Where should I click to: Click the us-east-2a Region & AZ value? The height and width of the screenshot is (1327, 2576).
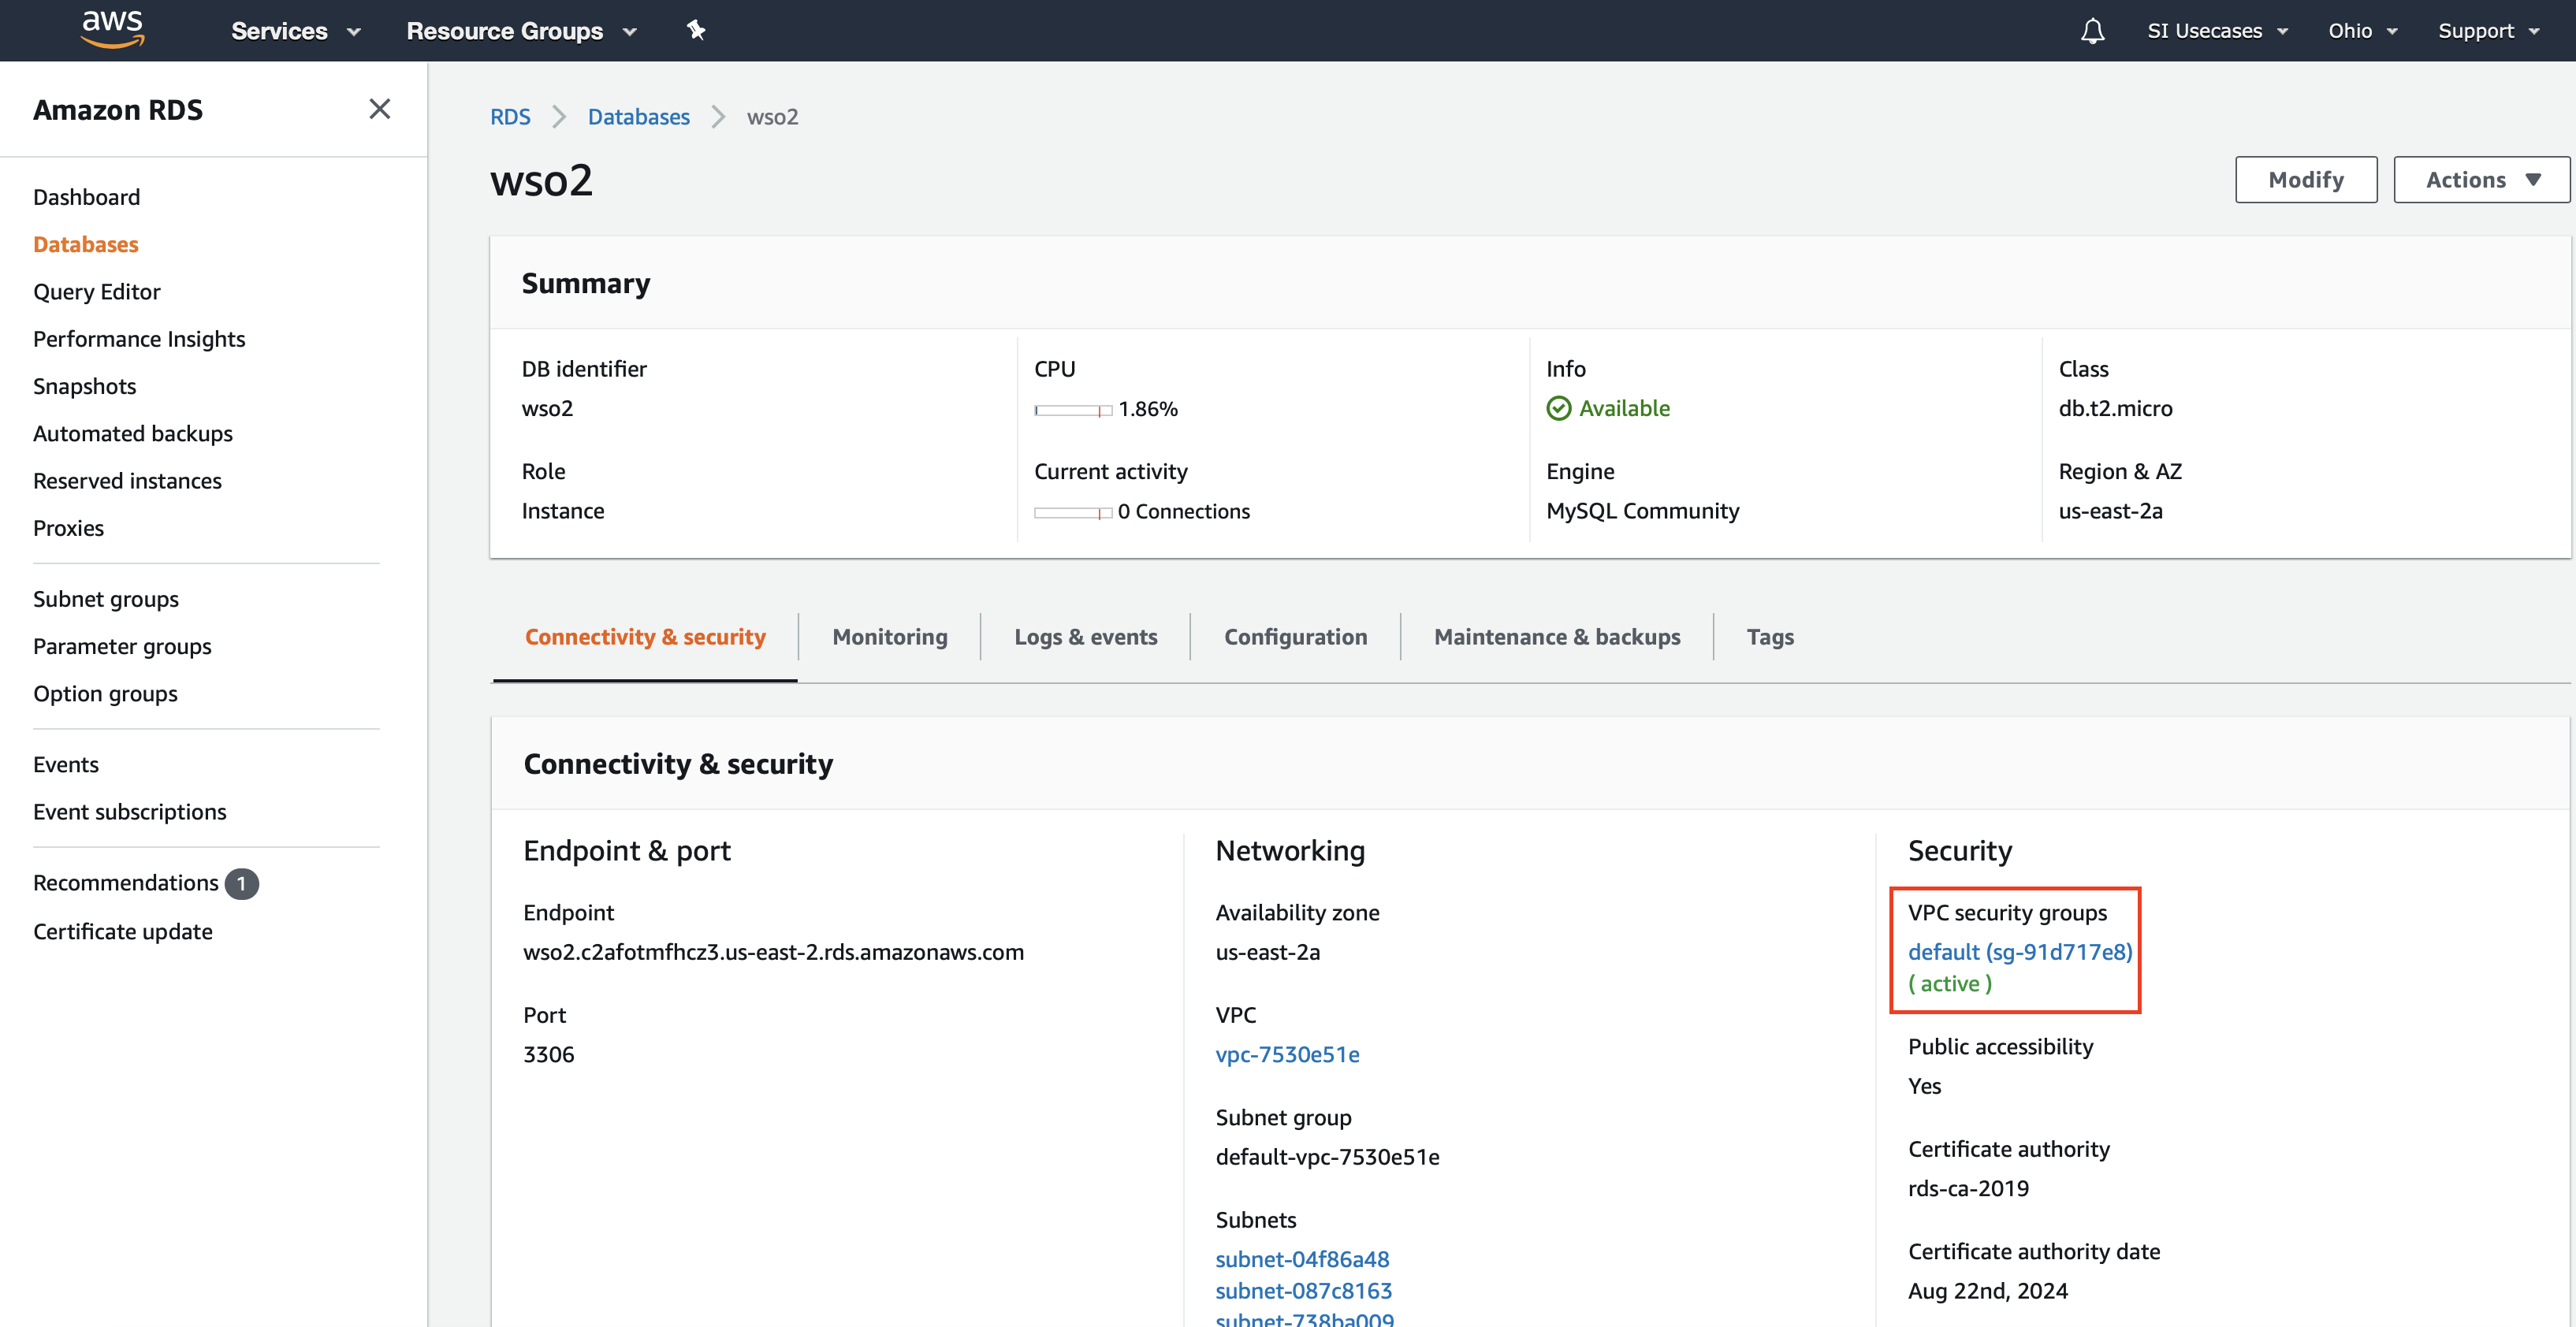pyautogui.click(x=2109, y=511)
